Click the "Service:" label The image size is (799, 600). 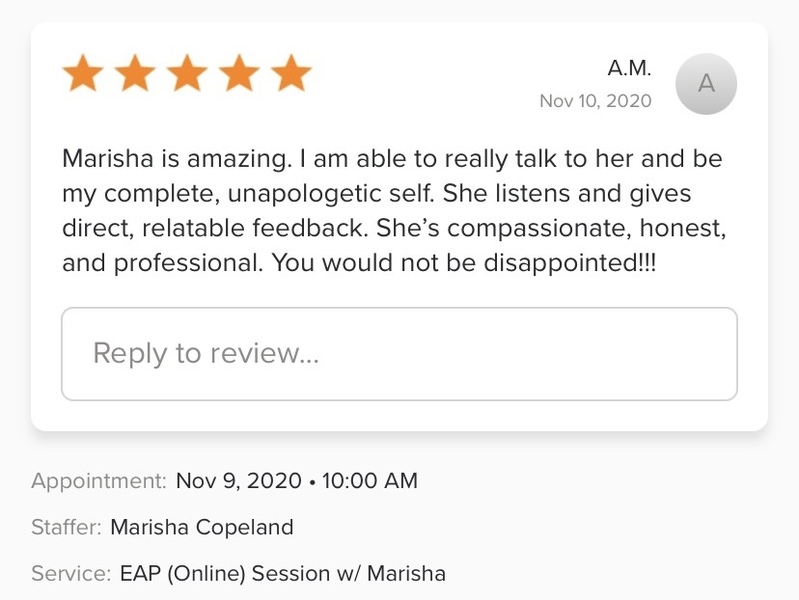(x=70, y=574)
